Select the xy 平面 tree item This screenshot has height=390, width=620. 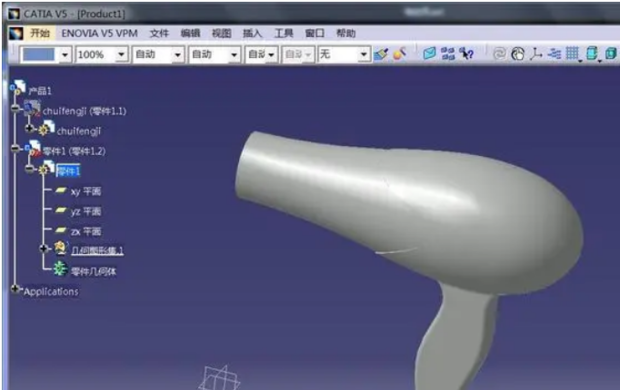86,191
